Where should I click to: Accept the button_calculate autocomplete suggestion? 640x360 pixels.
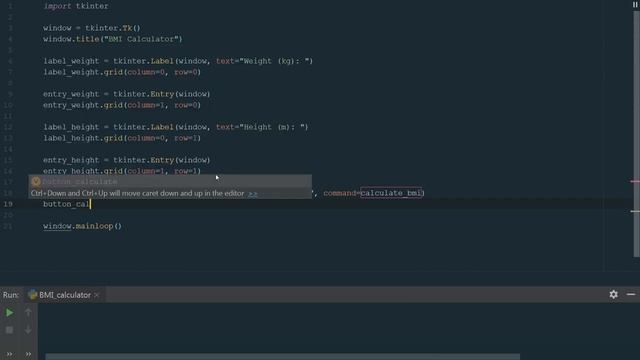tap(170, 181)
